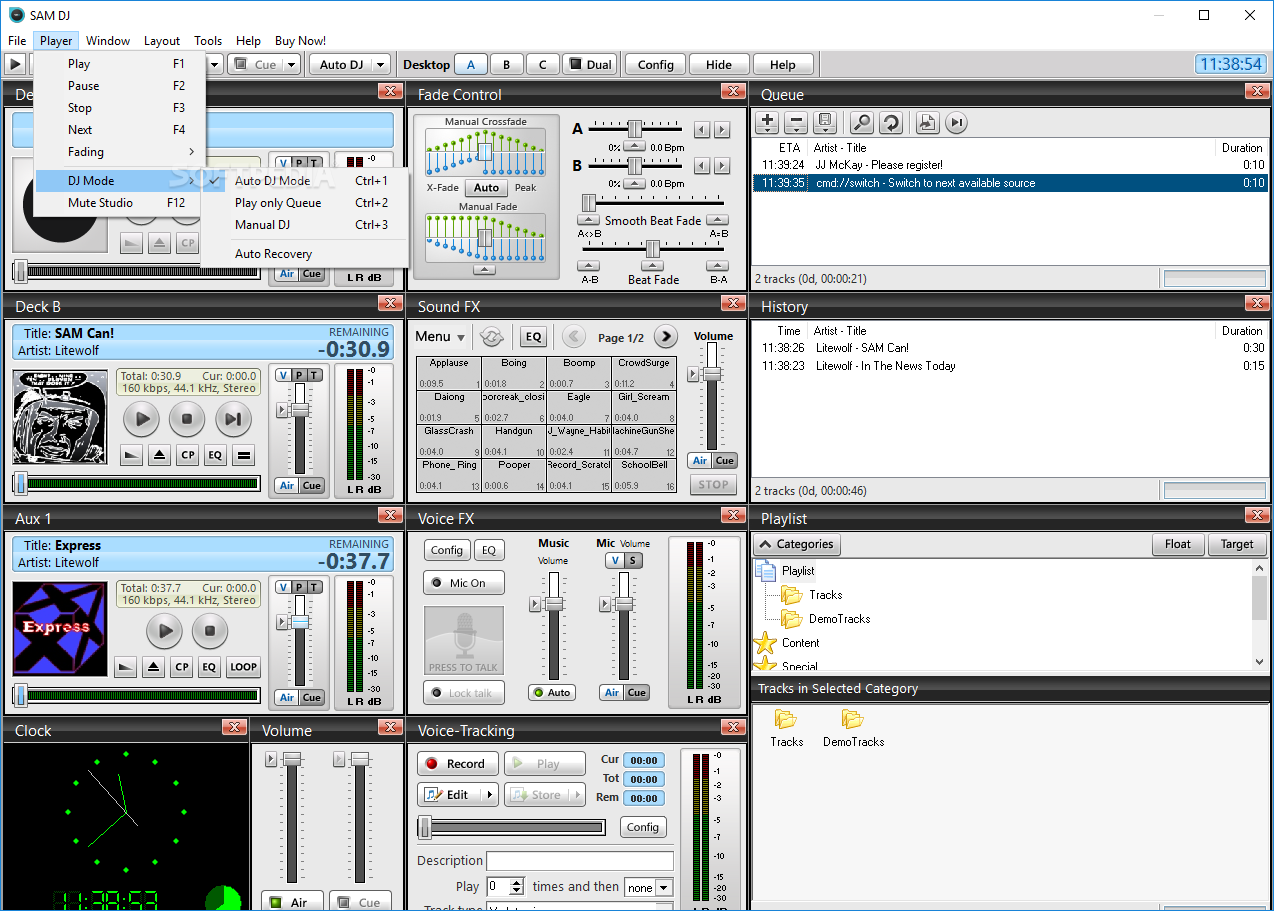This screenshot has width=1274, height=911.
Task: Eject the track from Deck B
Action: click(159, 455)
